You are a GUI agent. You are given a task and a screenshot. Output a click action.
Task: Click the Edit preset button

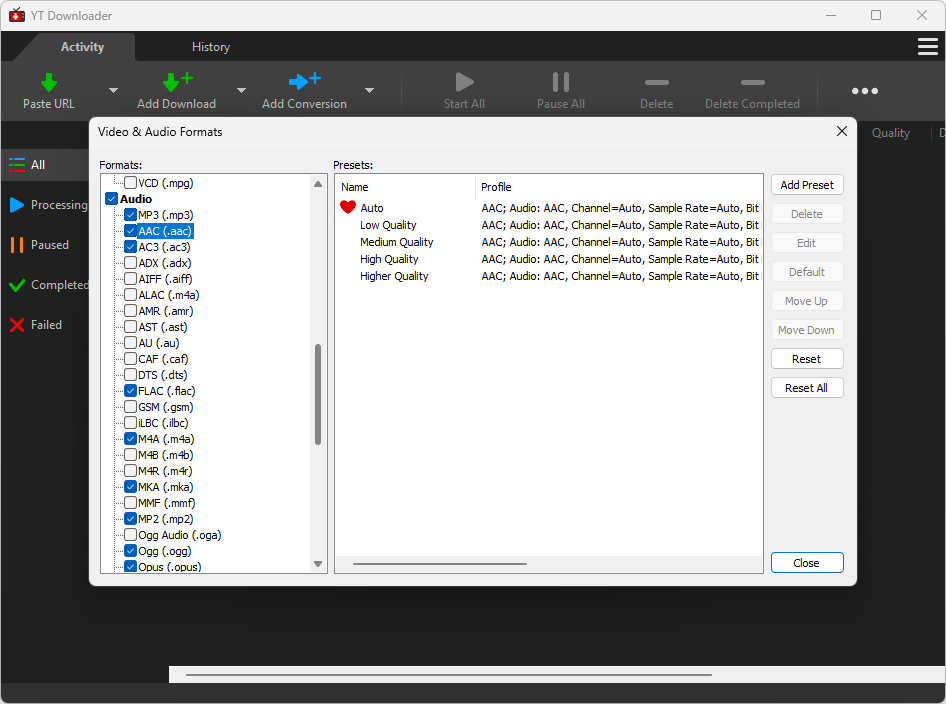click(807, 243)
